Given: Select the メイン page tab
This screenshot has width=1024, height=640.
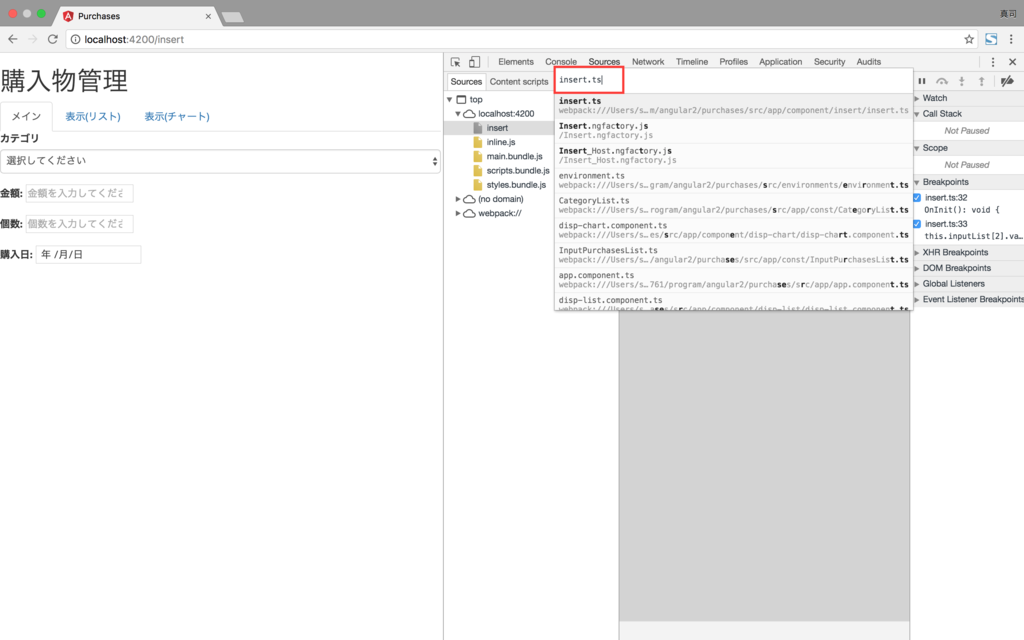Looking at the screenshot, I should point(26,117).
